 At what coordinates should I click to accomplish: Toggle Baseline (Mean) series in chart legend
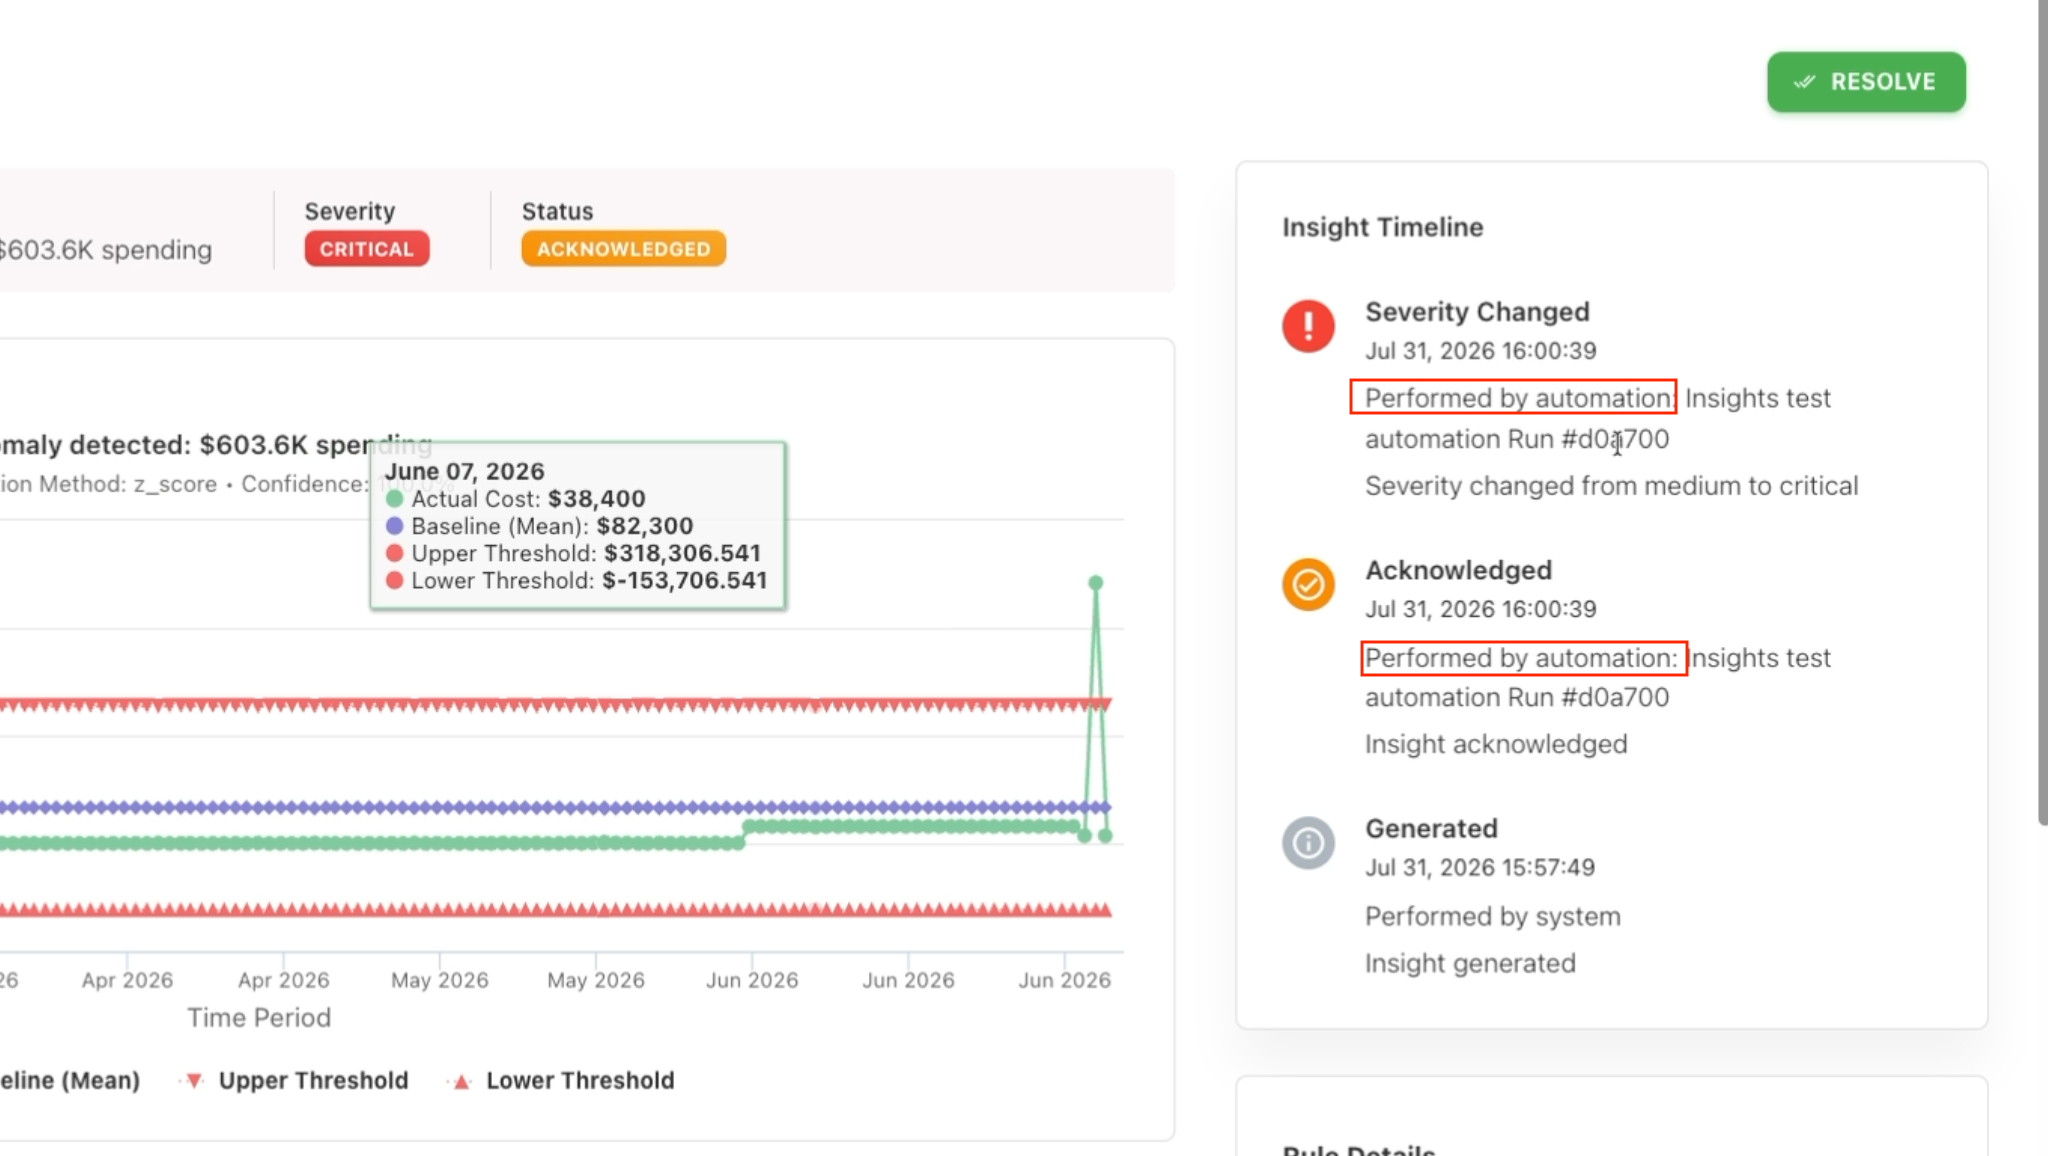pos(70,1081)
